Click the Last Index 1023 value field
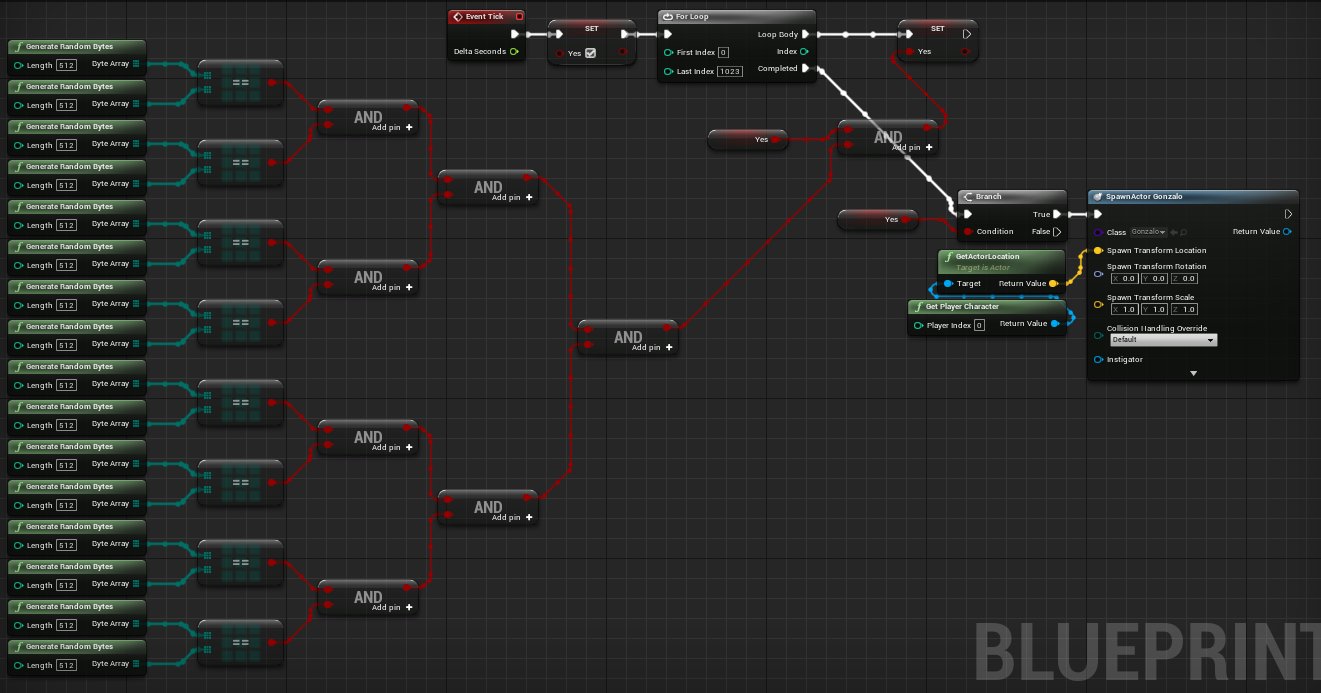Image resolution: width=1321 pixels, height=693 pixels. pyautogui.click(x=729, y=71)
